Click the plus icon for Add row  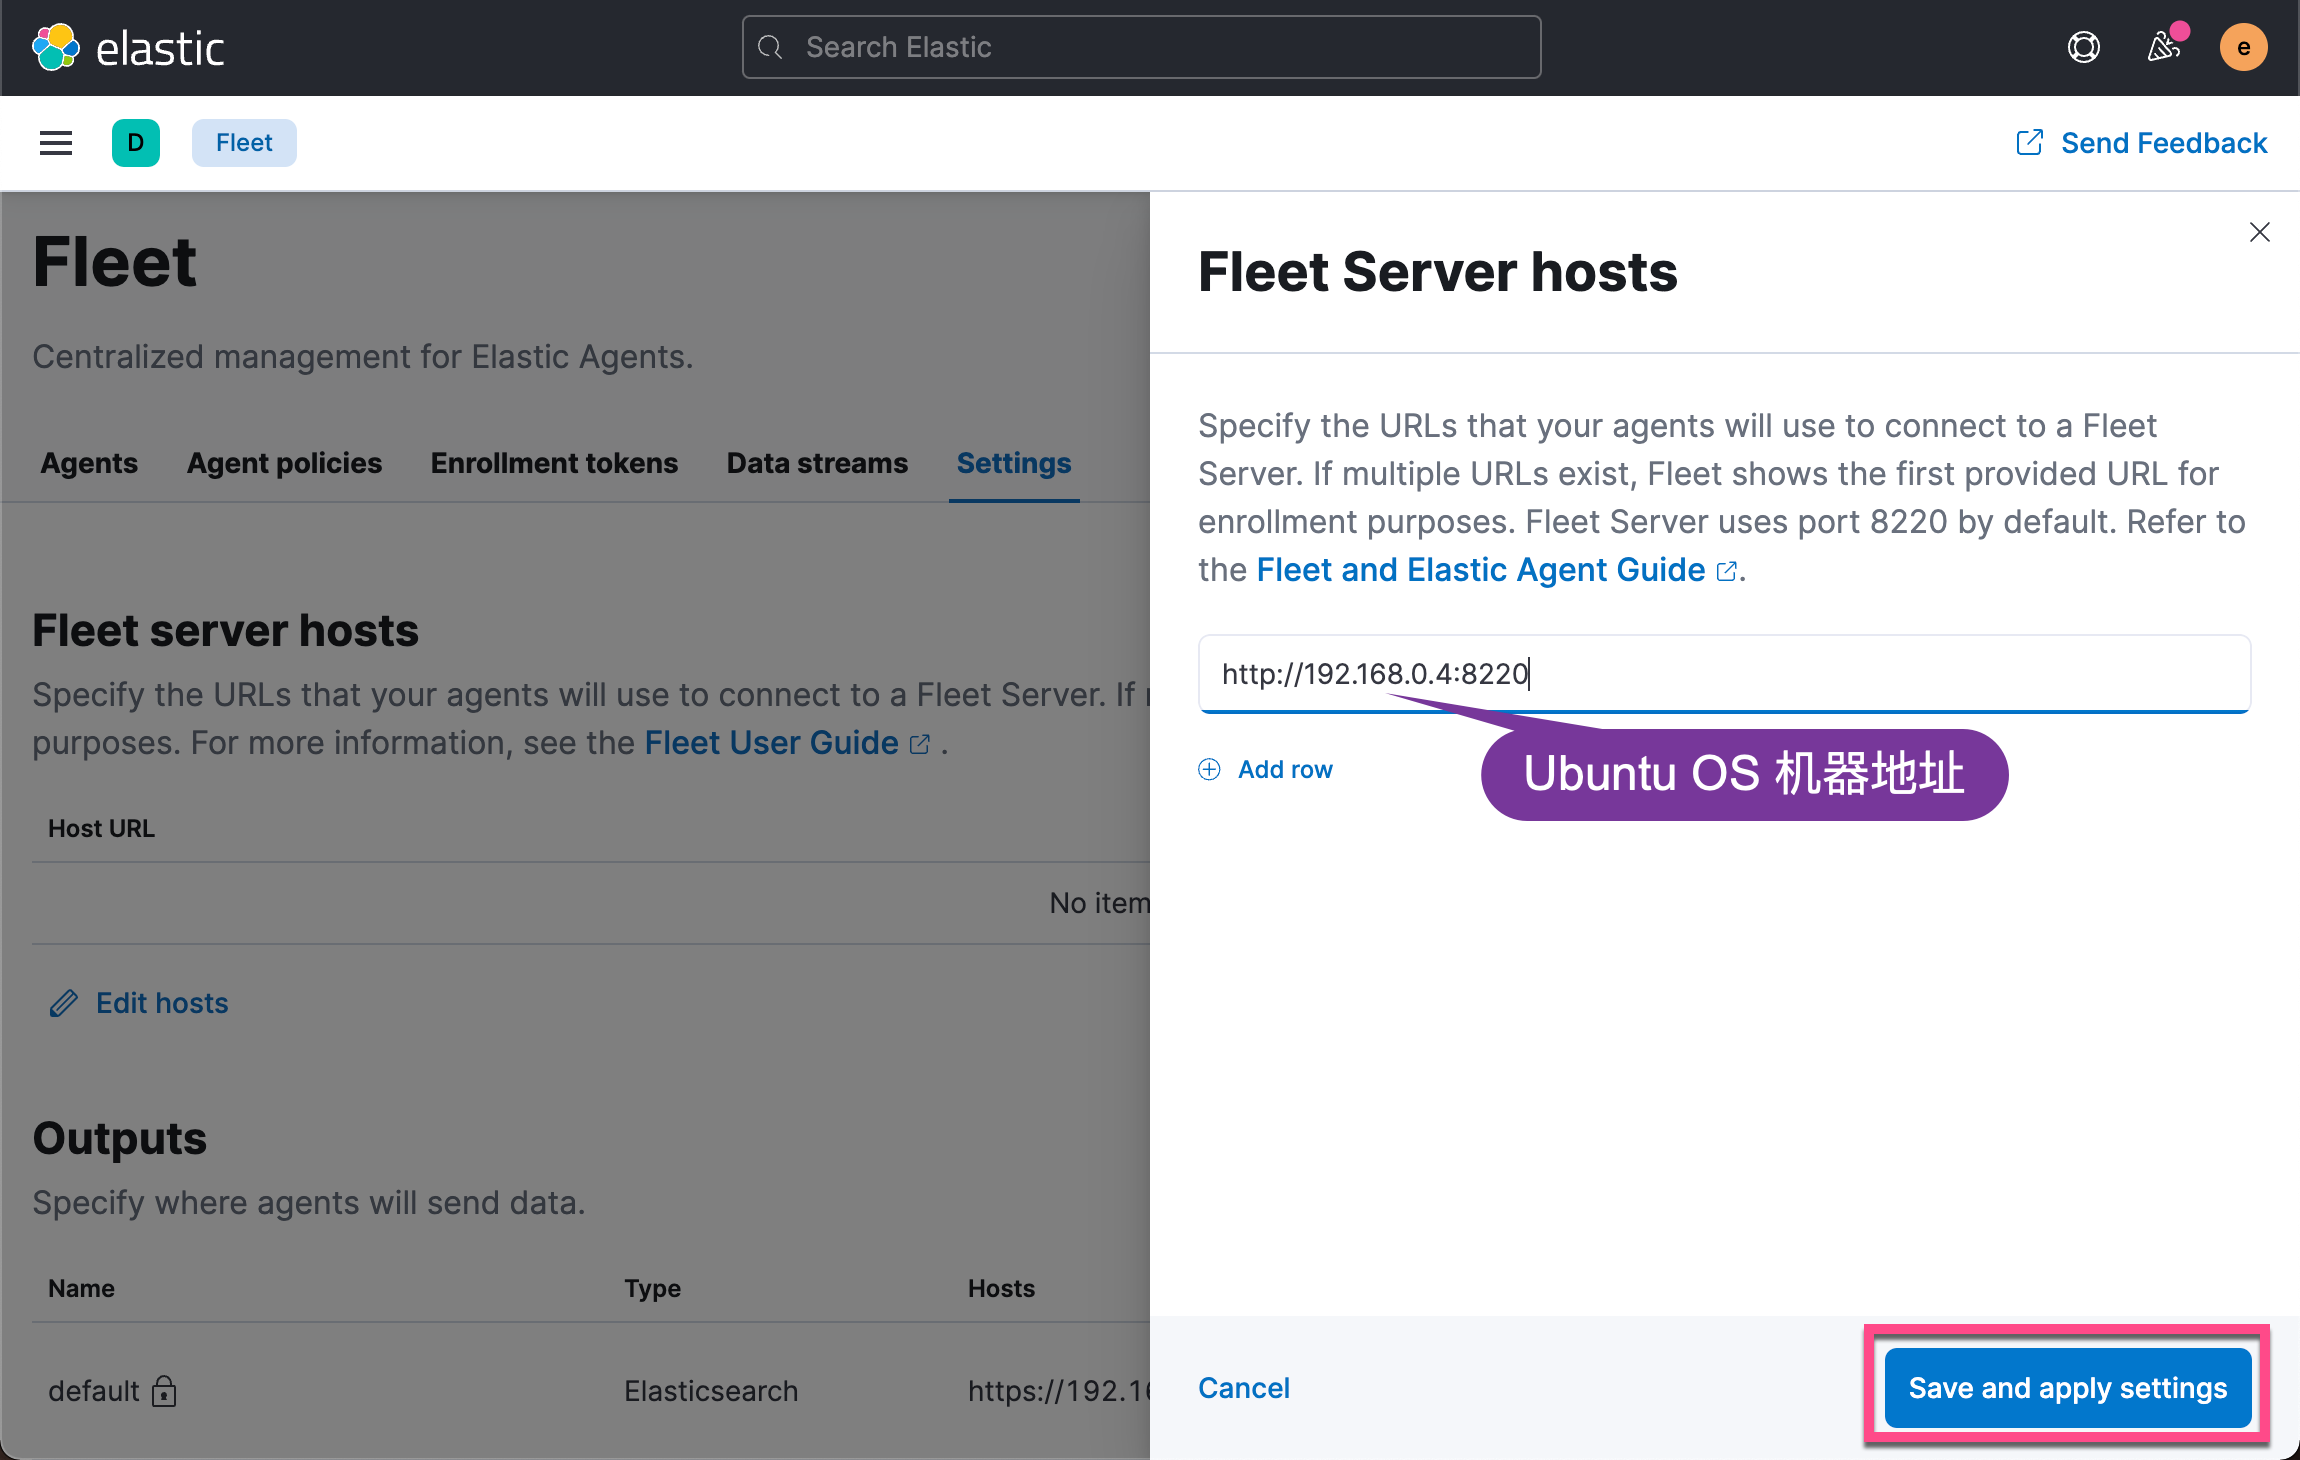click(x=1209, y=769)
